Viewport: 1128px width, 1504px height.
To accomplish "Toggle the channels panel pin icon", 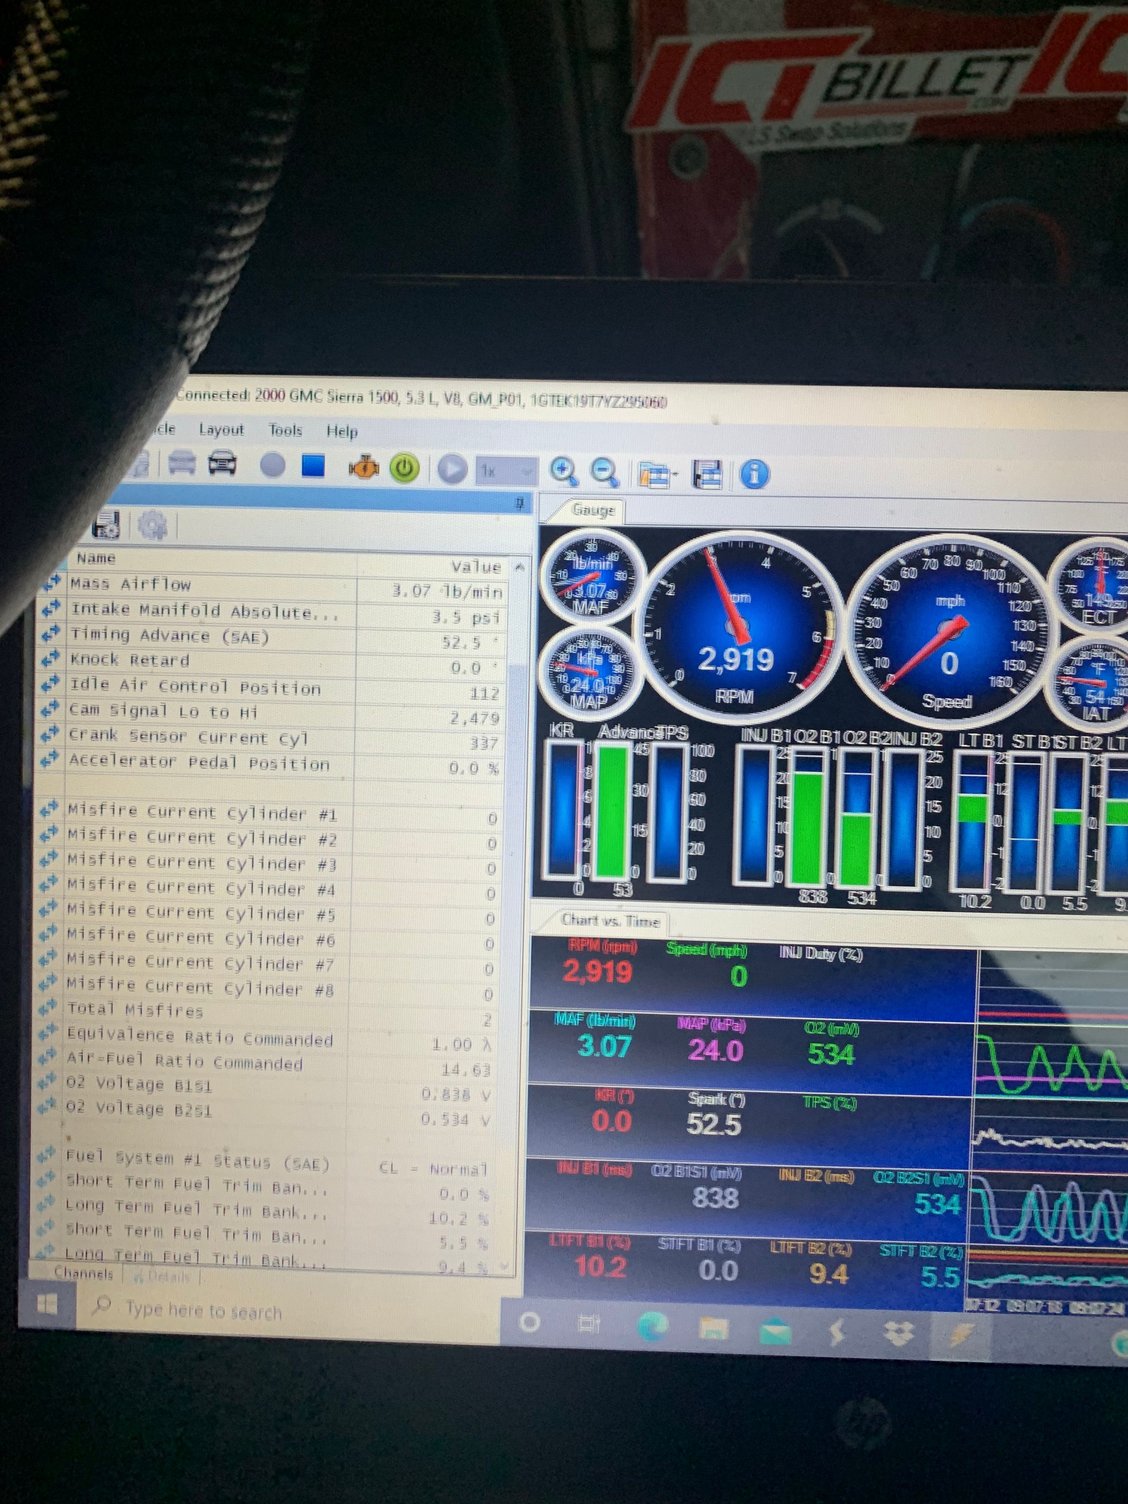I will tap(519, 504).
